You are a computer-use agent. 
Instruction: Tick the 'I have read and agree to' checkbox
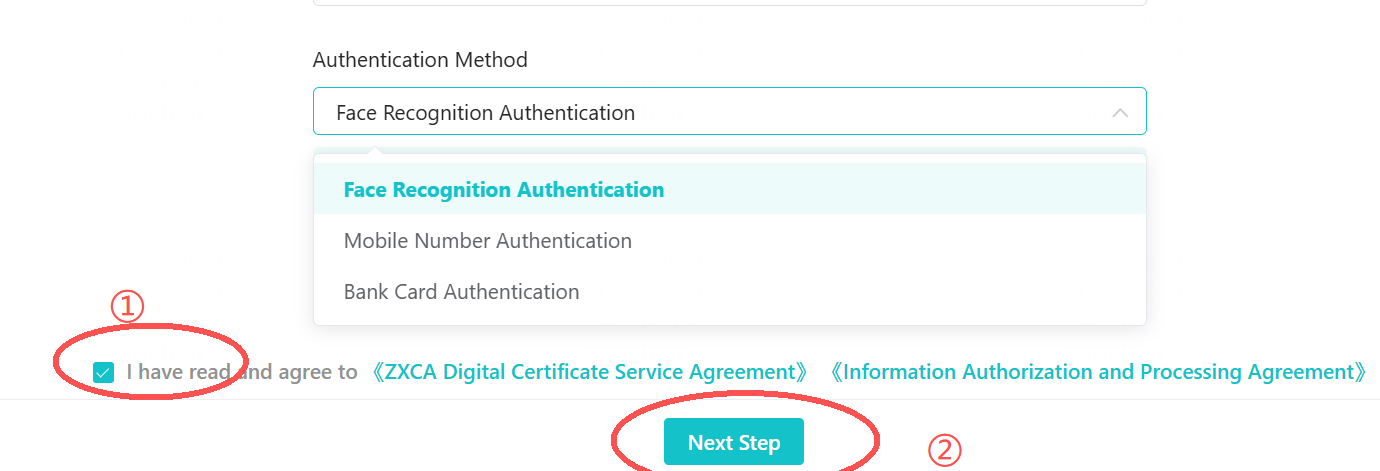103,373
